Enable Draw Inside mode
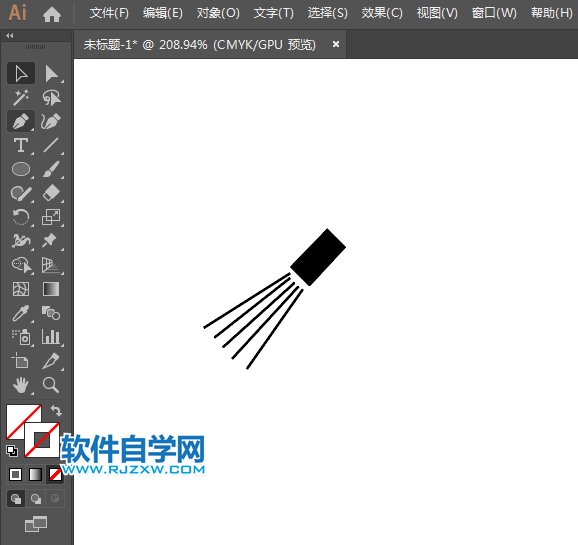Image resolution: width=578 pixels, height=545 pixels. pos(55,499)
